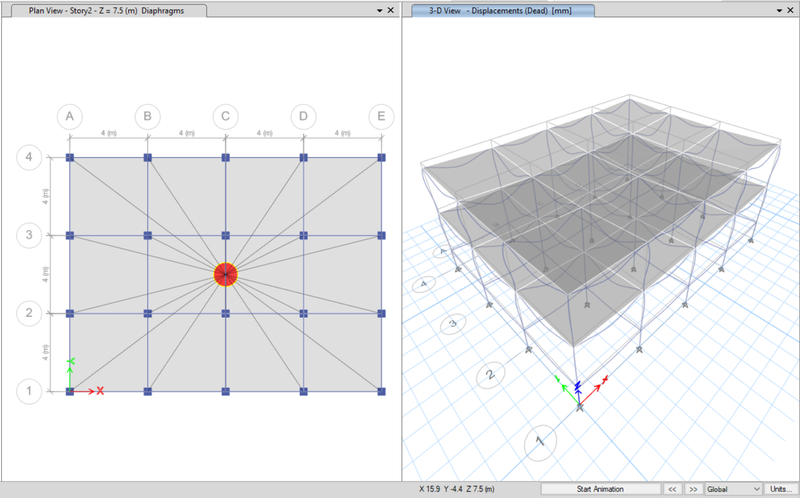Select column joint at grid D-1
The image size is (800, 498).
click(304, 391)
